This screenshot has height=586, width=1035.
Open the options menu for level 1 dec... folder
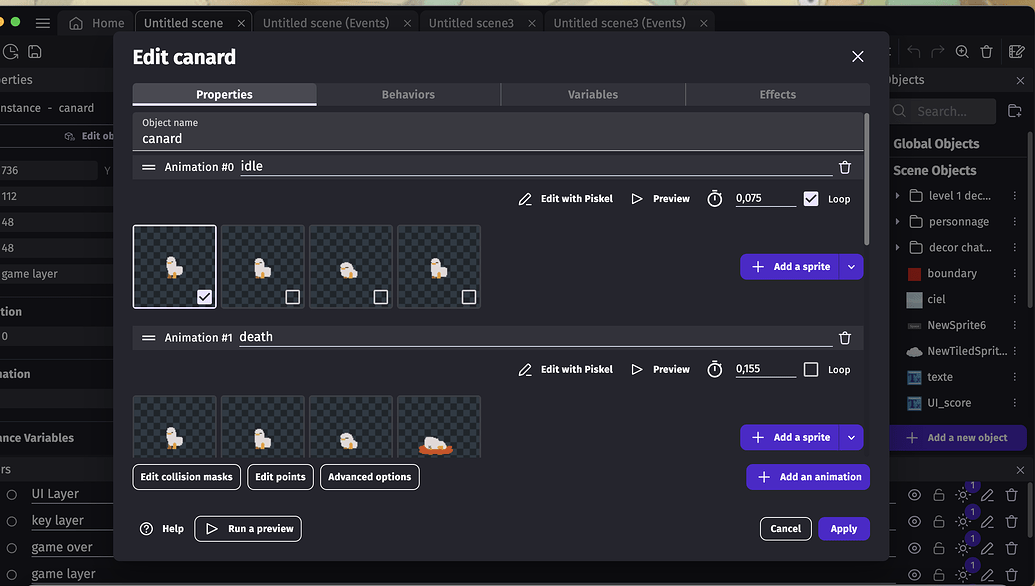1015,195
